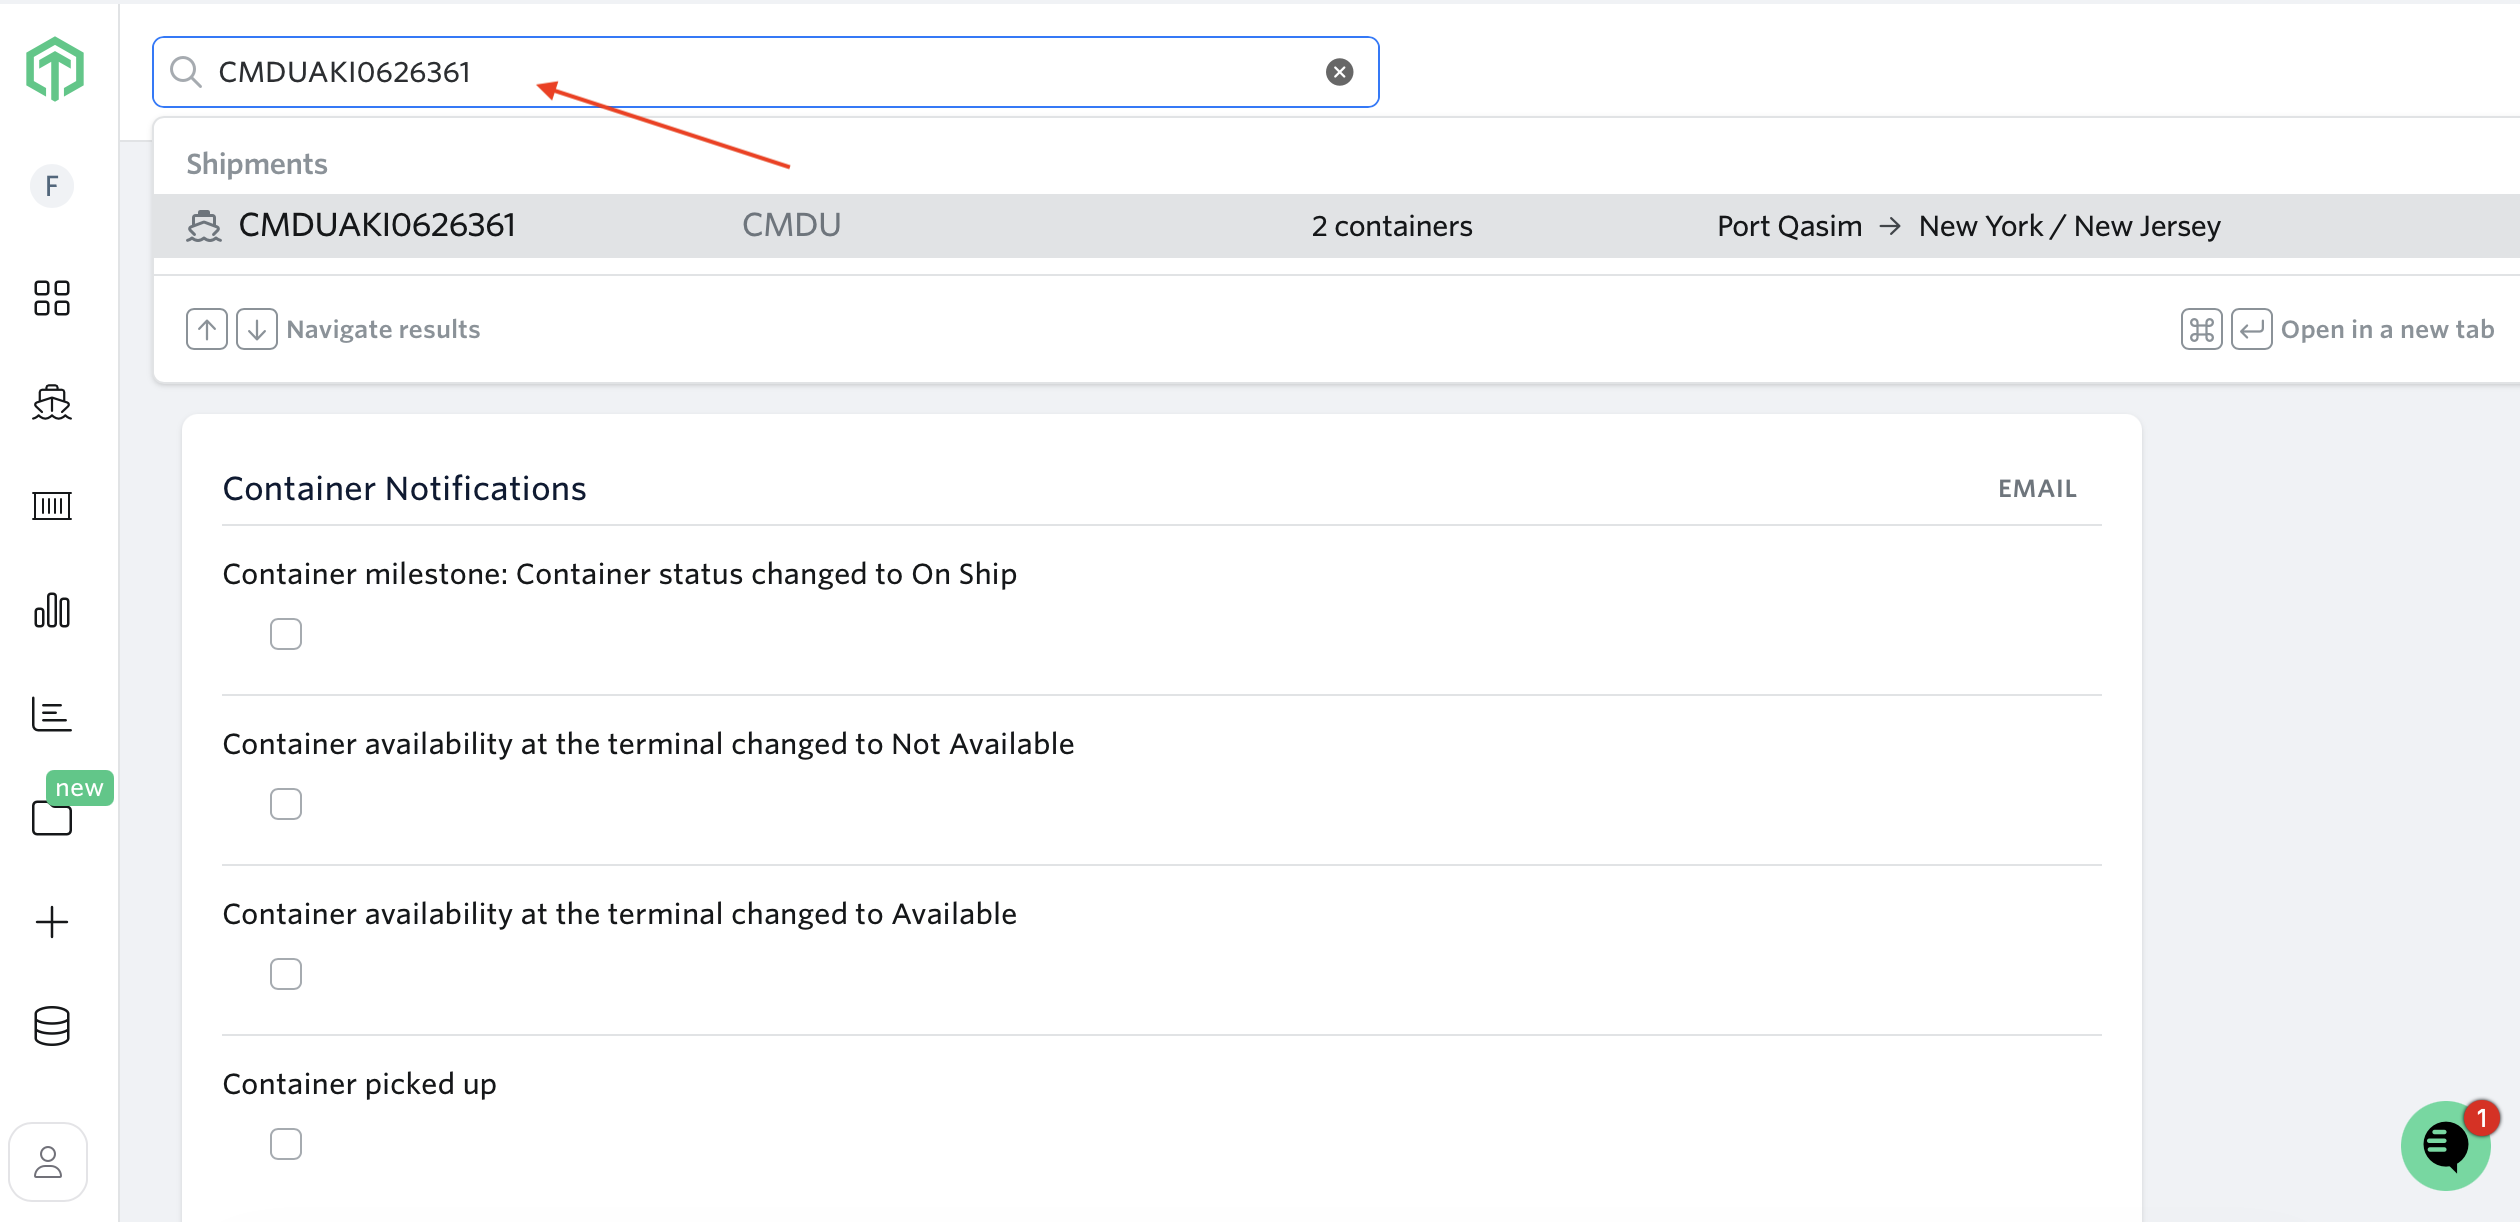Open the database stack icon in sidebar
Screen dimensions: 2520x1222
click(x=52, y=1026)
